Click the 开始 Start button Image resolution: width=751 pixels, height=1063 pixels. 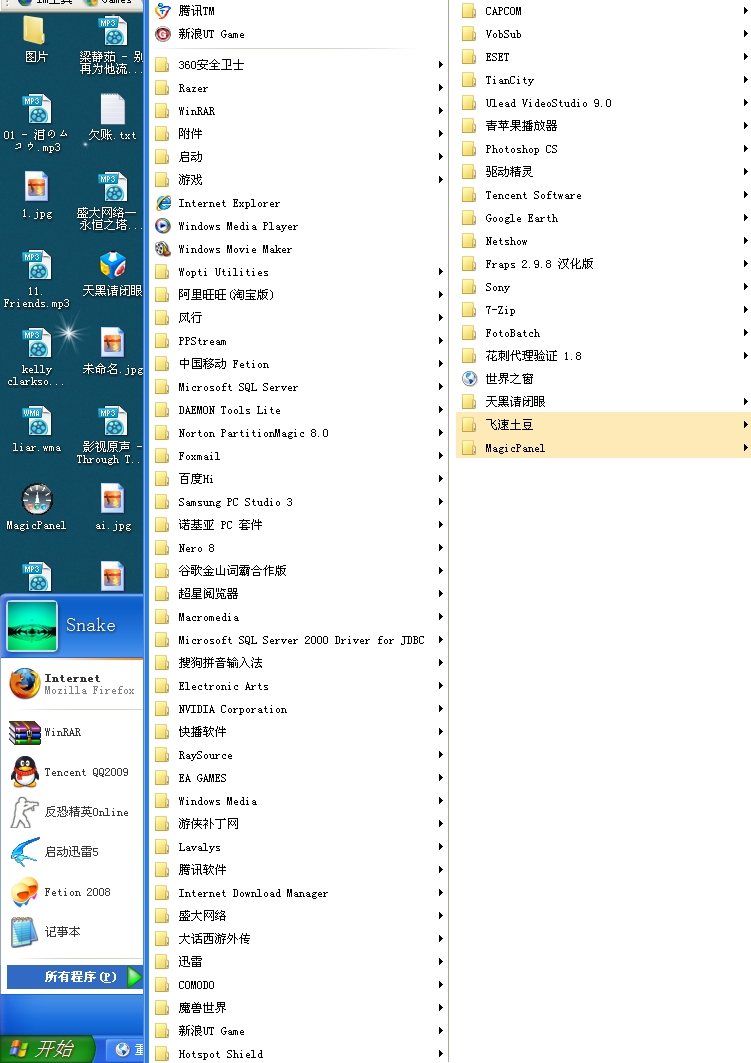[x=47, y=1049]
